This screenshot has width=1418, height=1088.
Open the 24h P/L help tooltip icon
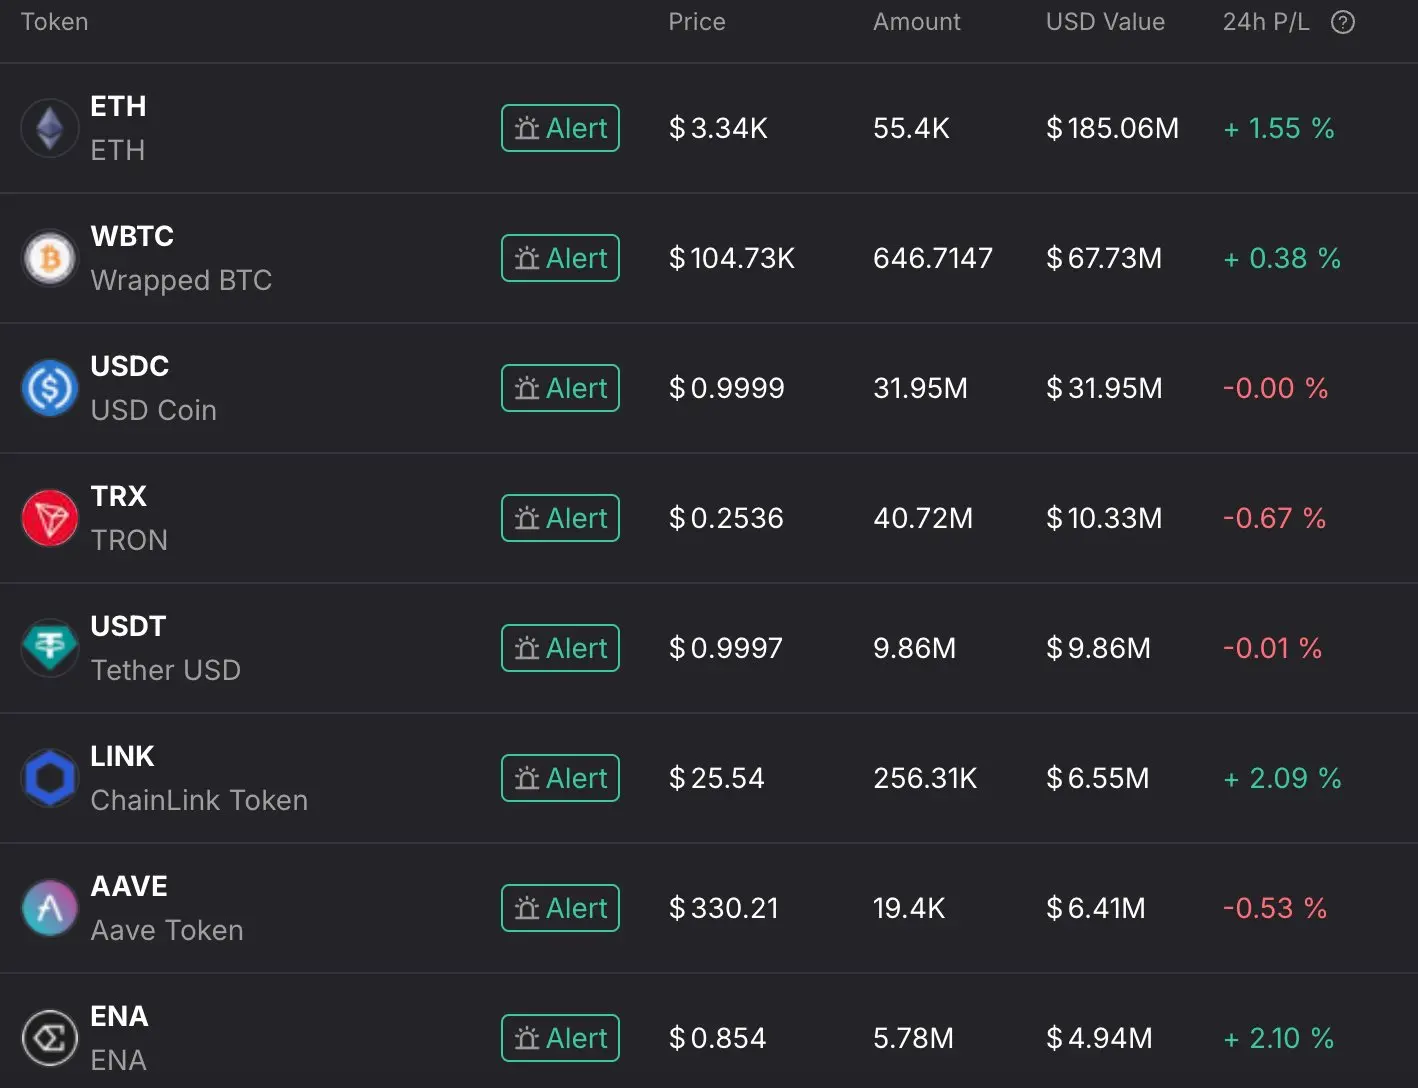[1343, 22]
